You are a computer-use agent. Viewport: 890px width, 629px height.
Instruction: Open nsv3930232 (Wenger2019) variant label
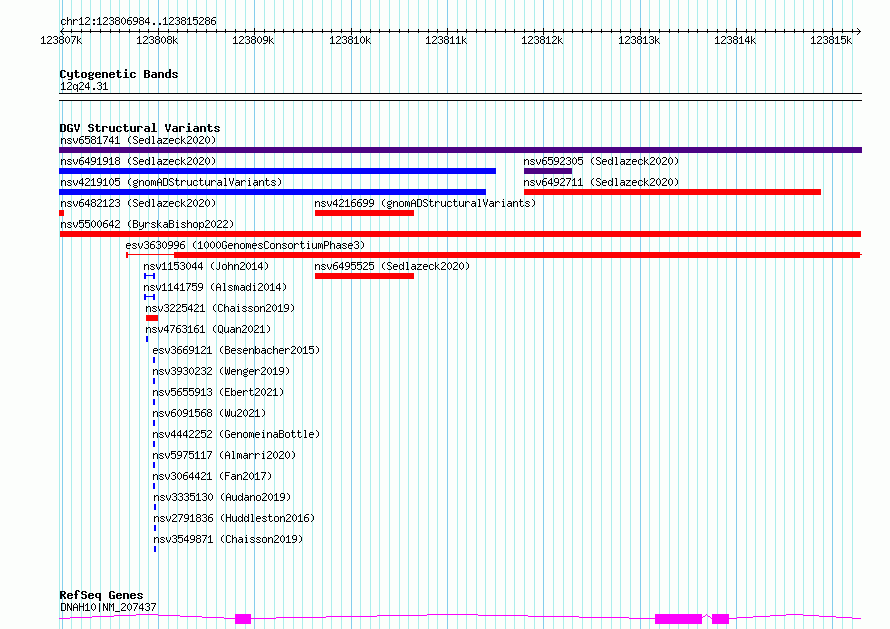pyautogui.click(x=221, y=371)
